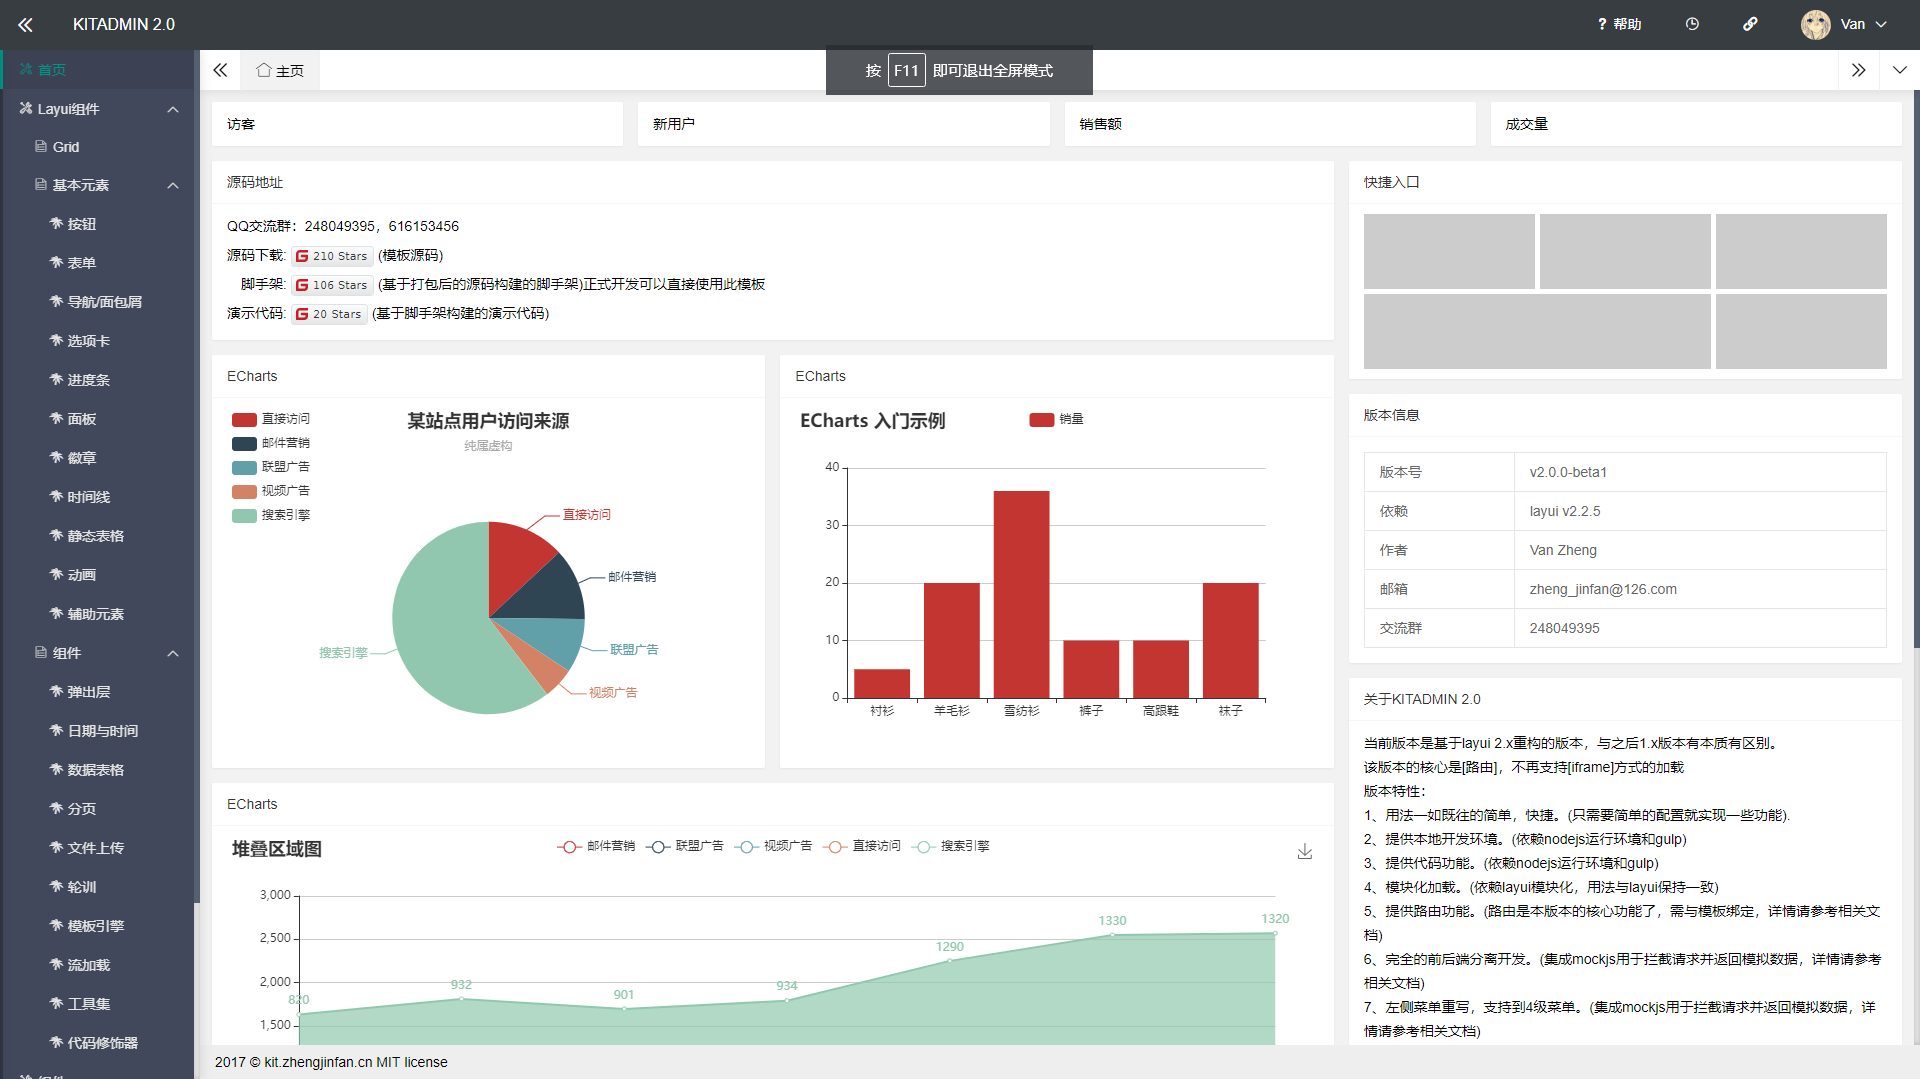Click the icon beside 分页
This screenshot has height=1079, width=1920.
pos(56,808)
